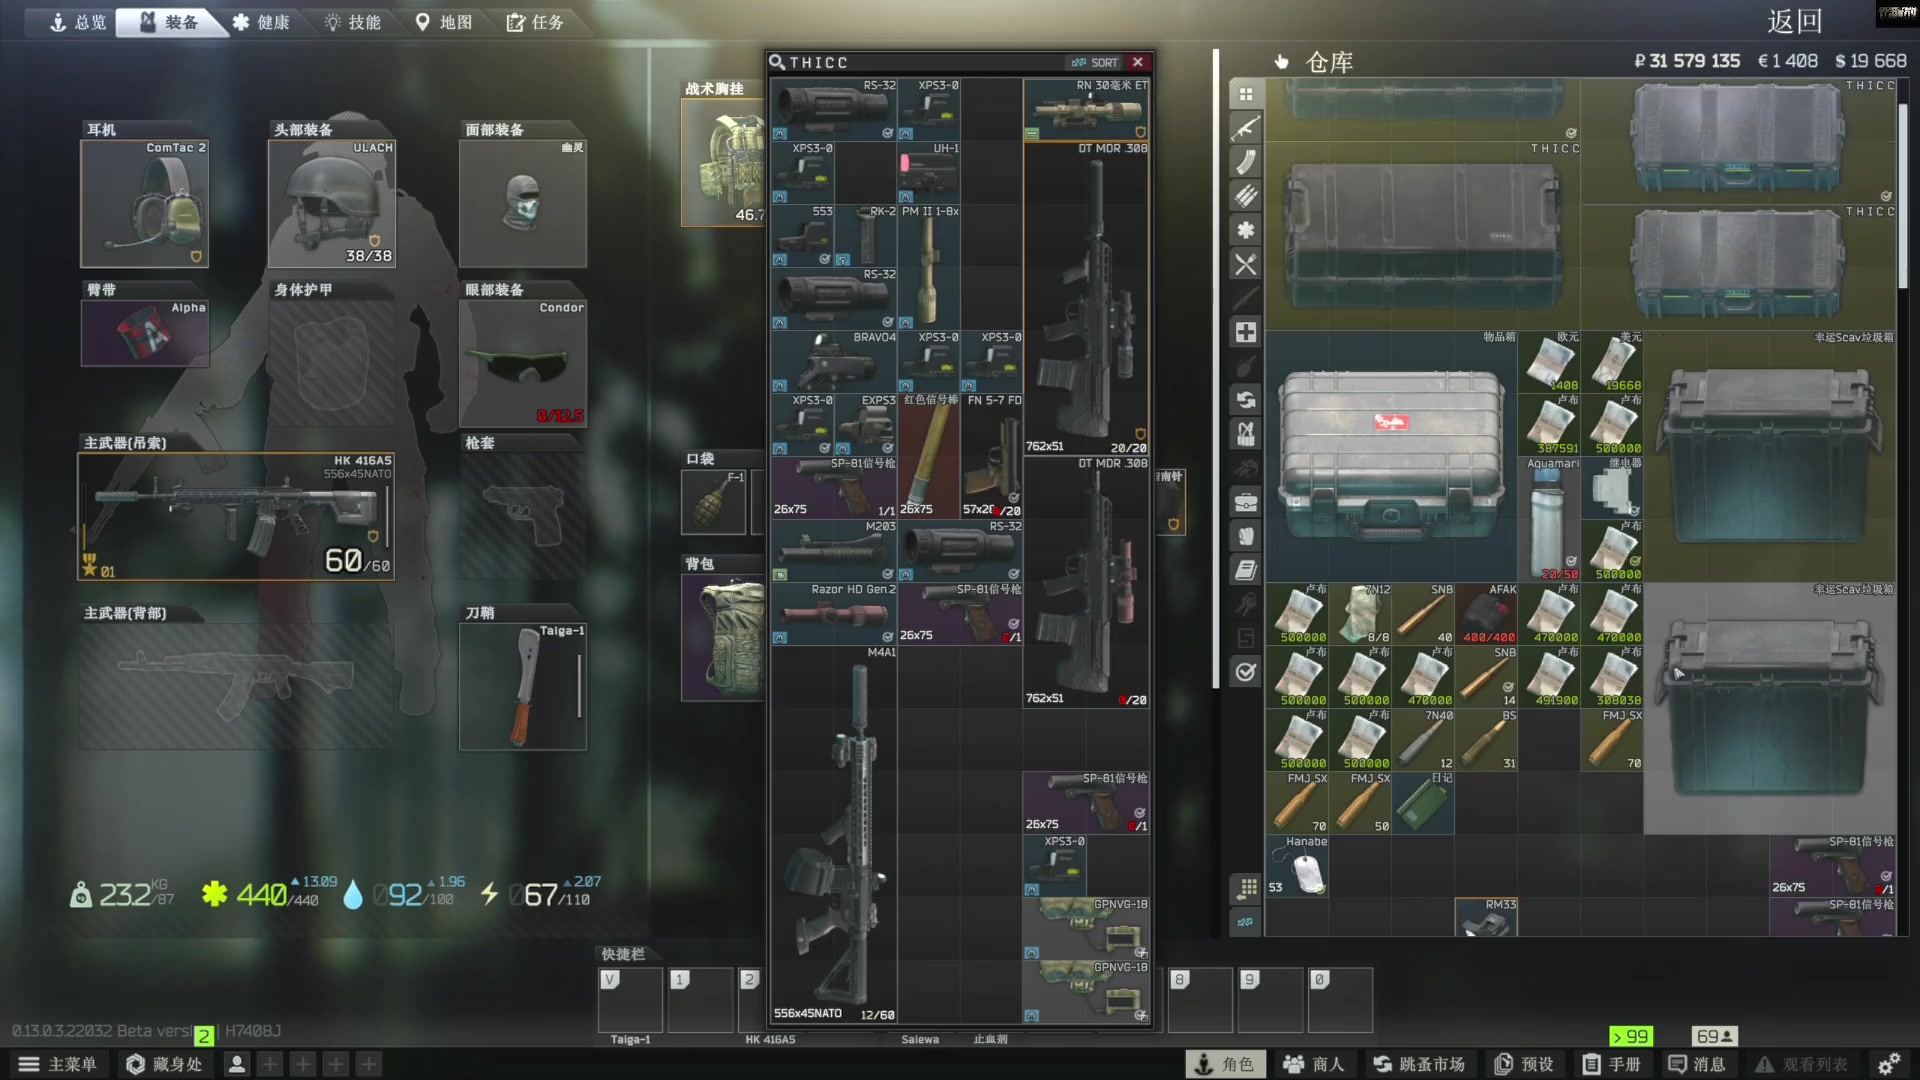Screen dimensions: 1920x1080
Task: Click stash auto-sort grid icon
Action: pyautogui.click(x=1246, y=888)
